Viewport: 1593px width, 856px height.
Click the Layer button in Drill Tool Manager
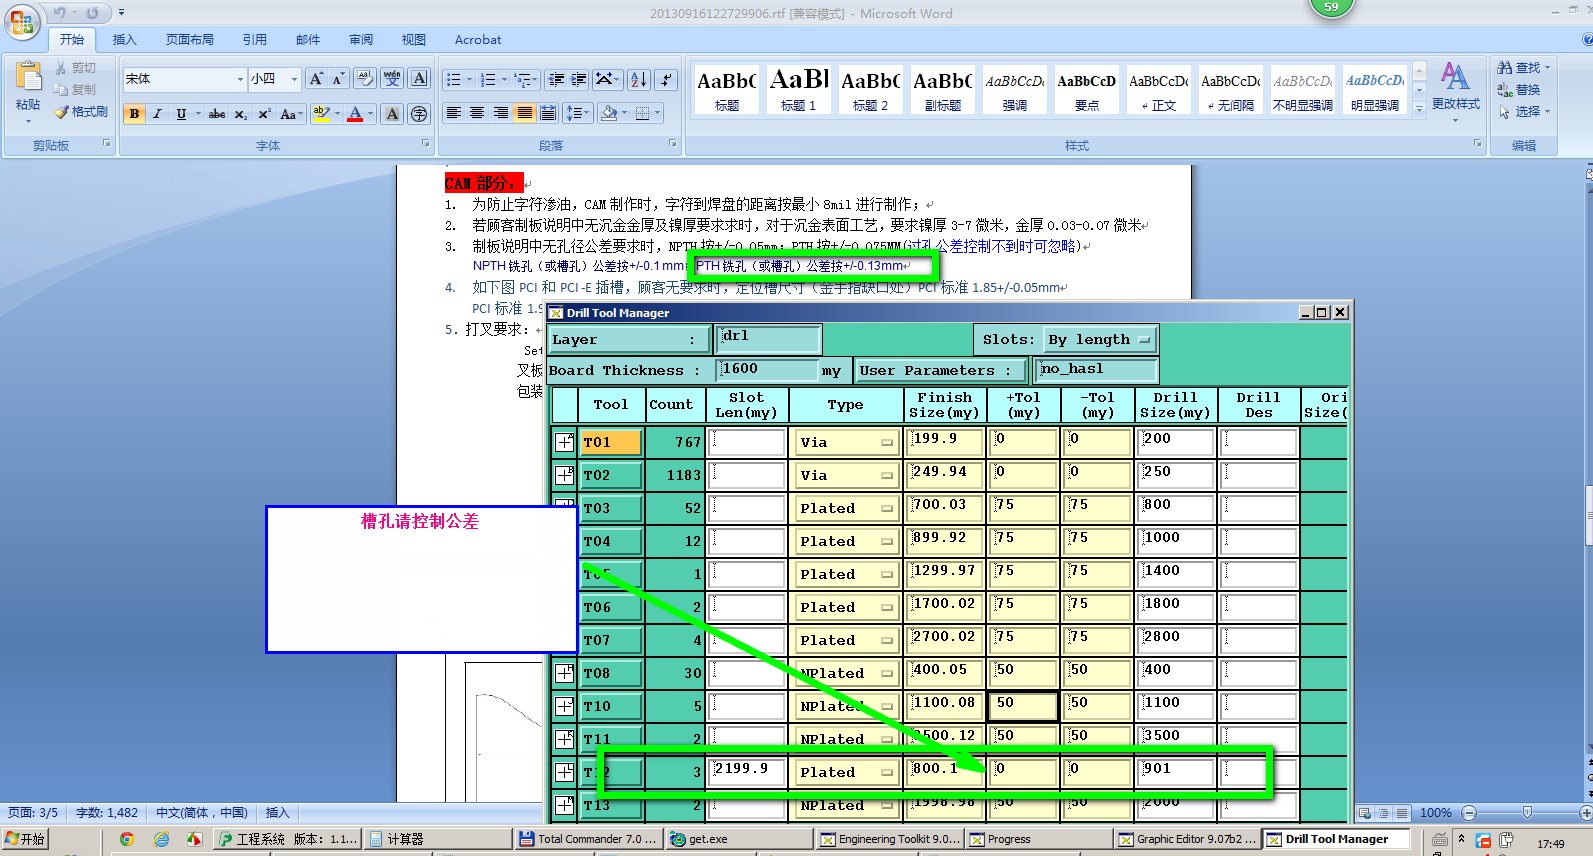tap(630, 340)
